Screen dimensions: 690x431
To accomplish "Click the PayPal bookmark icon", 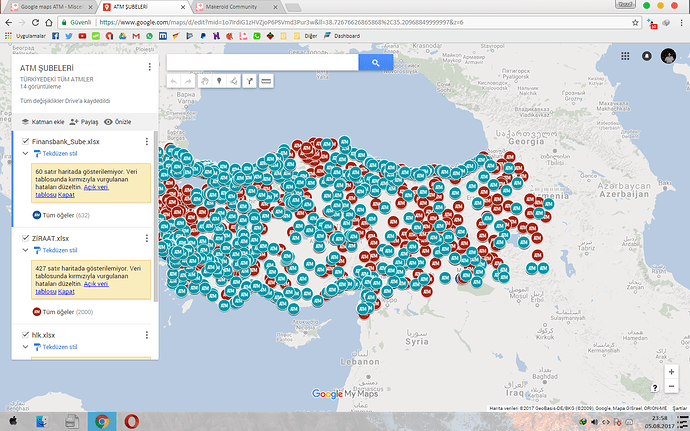I will [203, 36].
